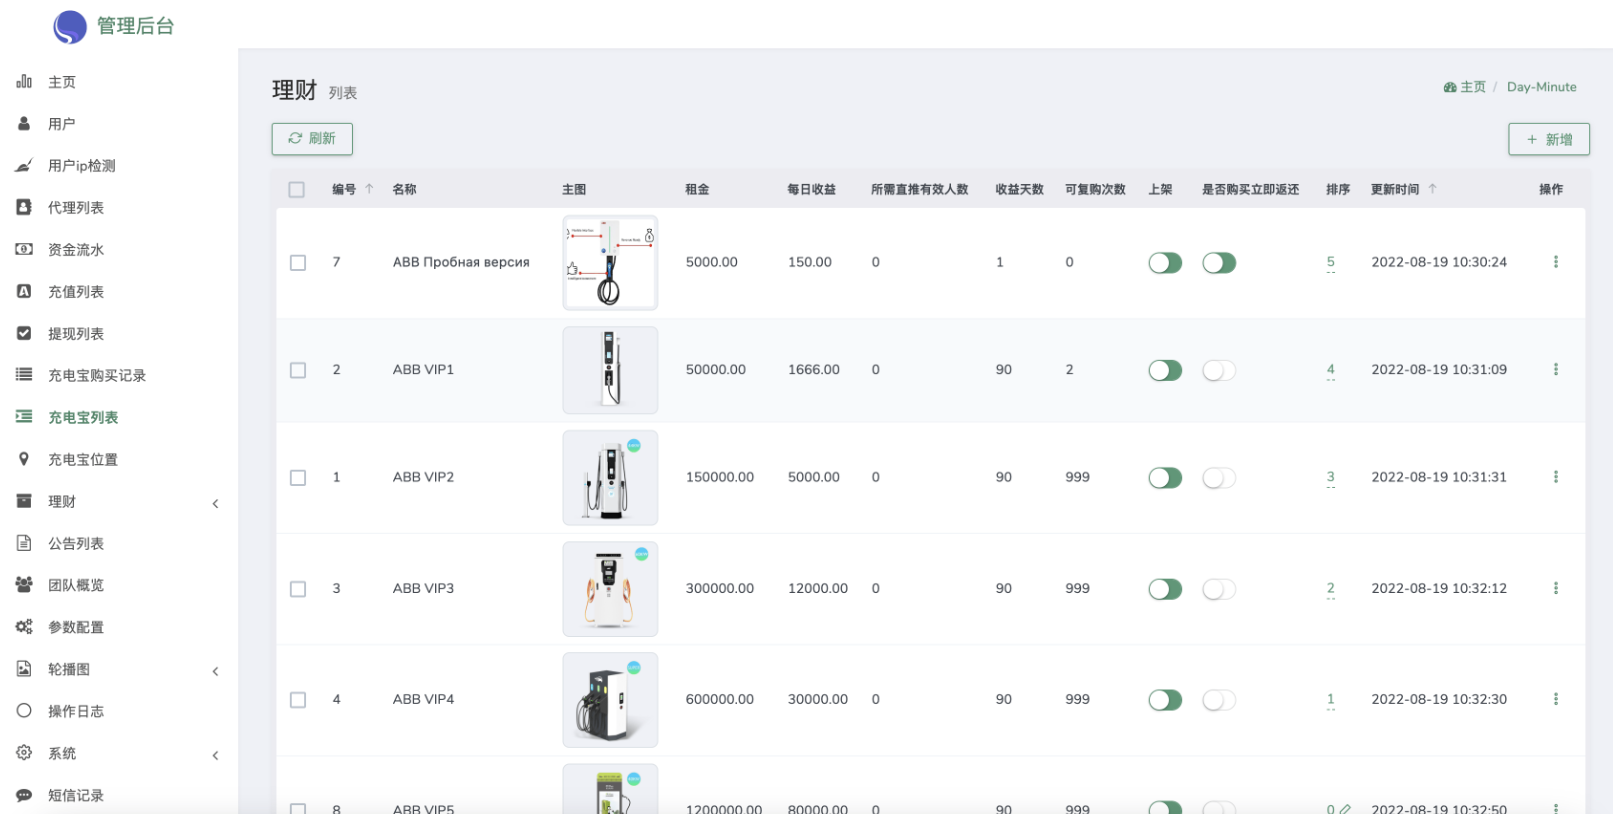Open ABB VIP1 product thumbnail image
The image size is (1613, 814).
(x=610, y=370)
